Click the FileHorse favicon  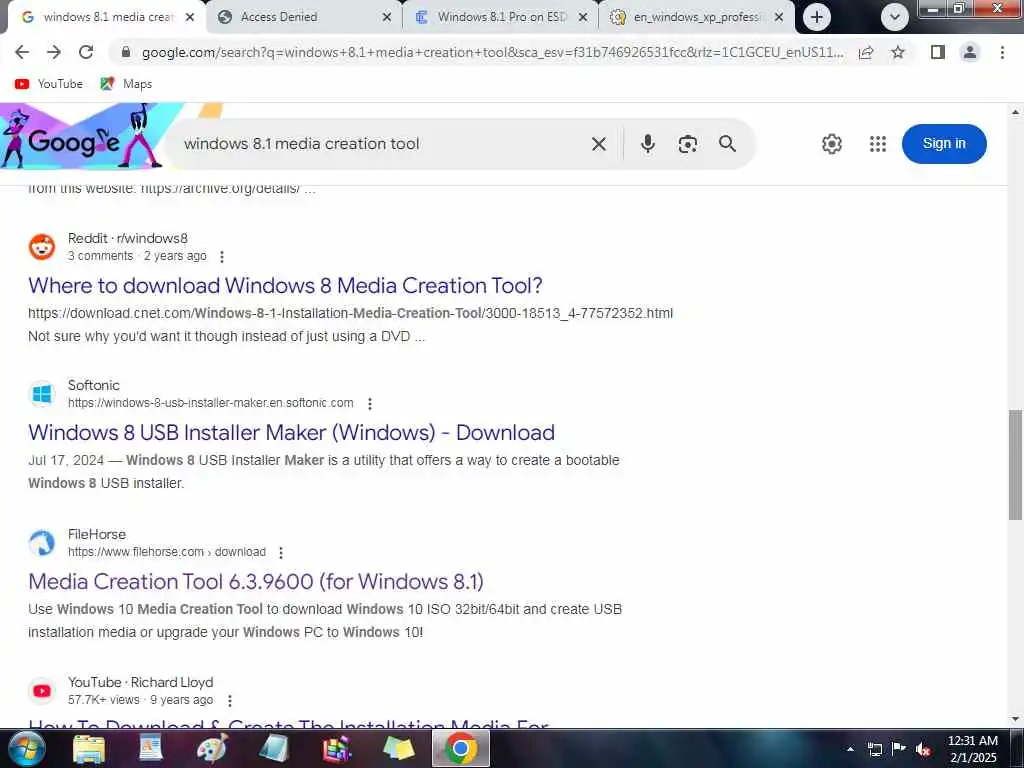point(42,543)
